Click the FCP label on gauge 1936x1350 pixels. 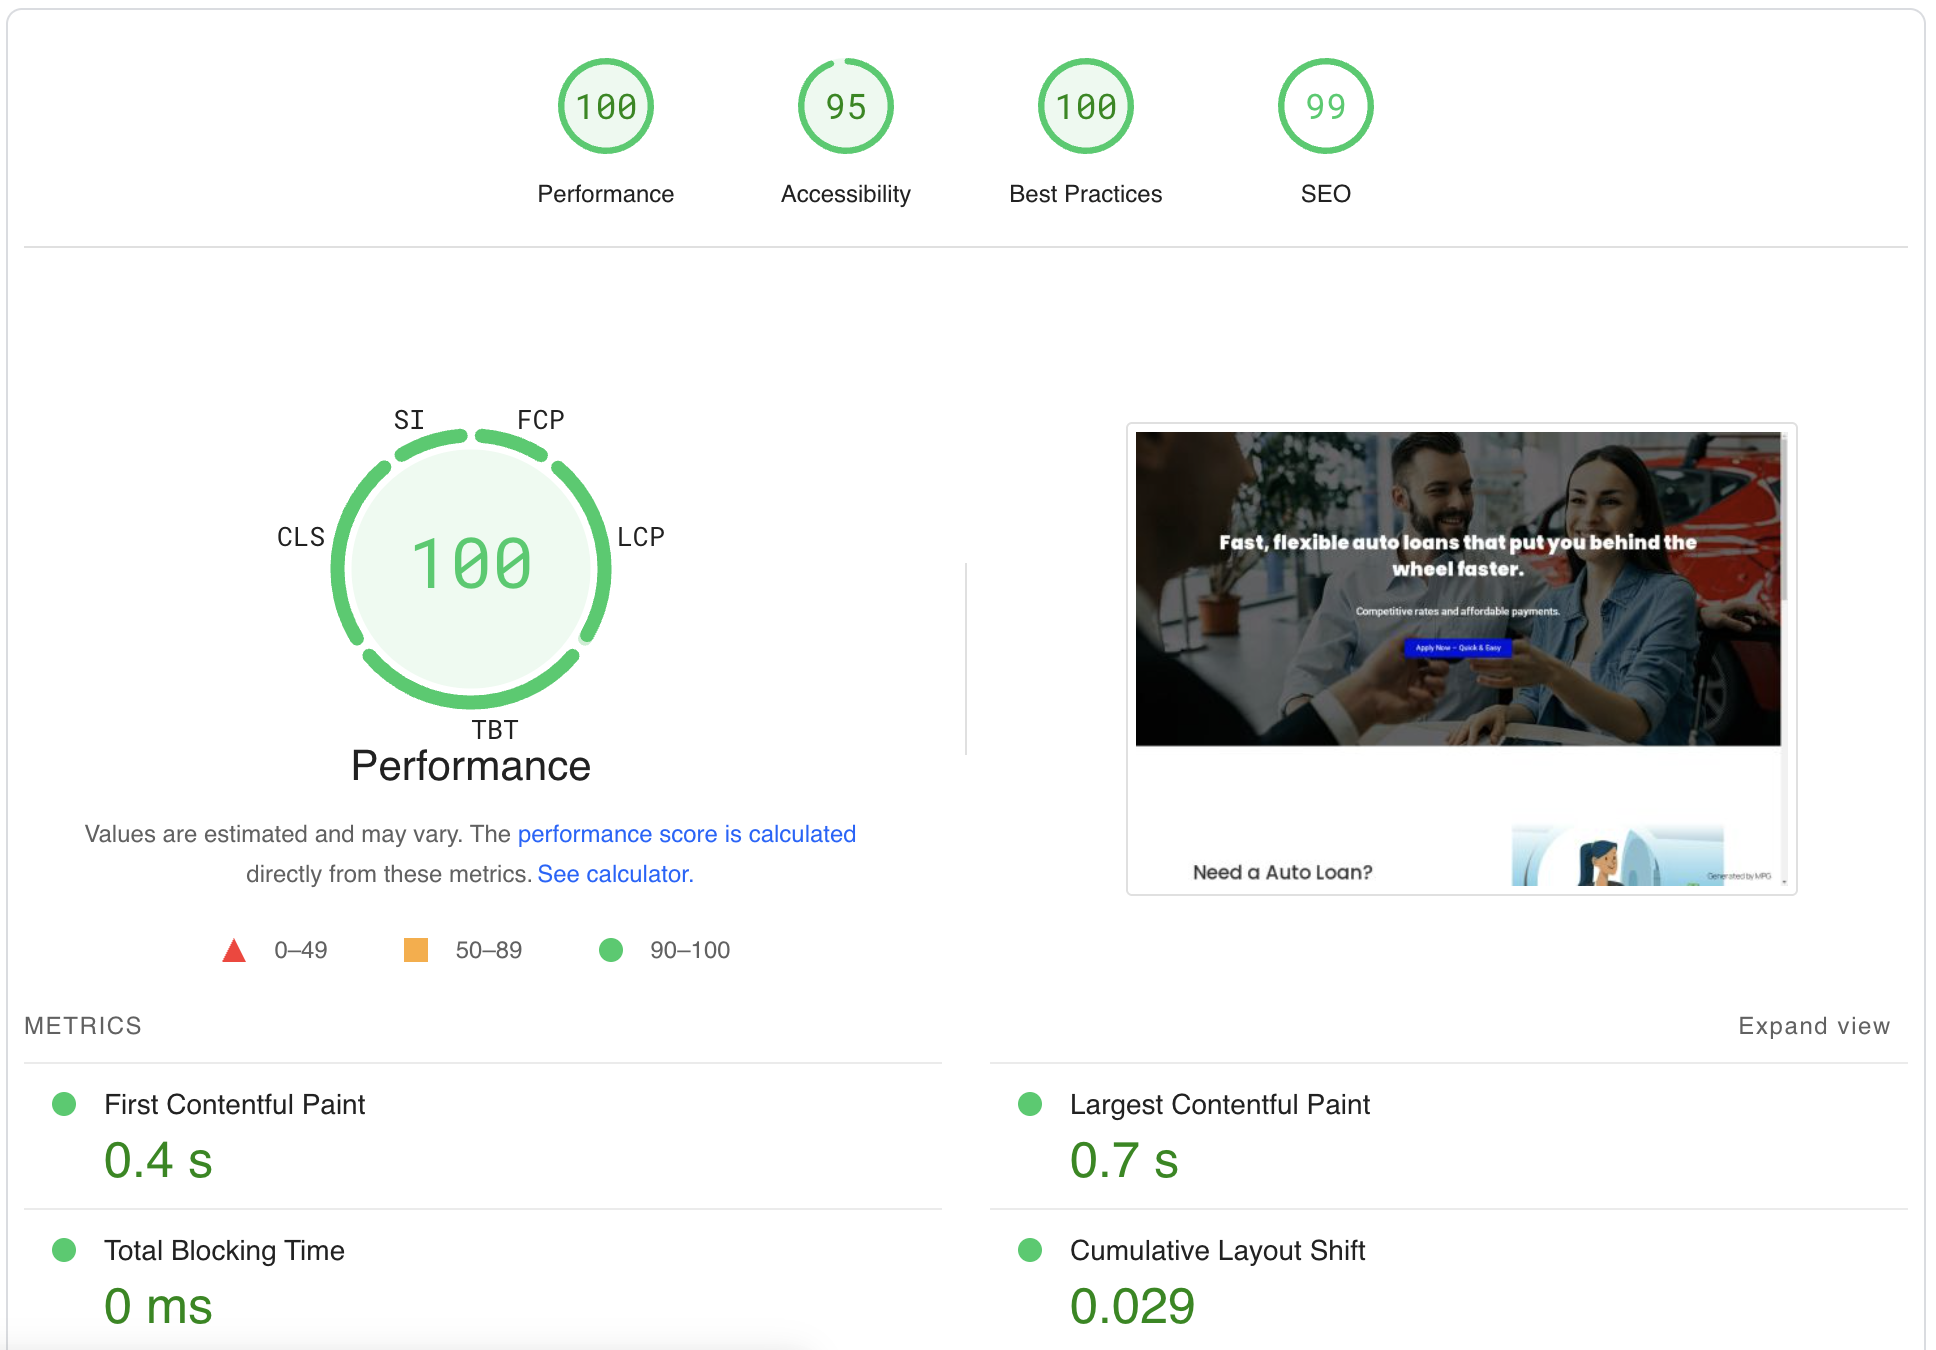coord(541,419)
